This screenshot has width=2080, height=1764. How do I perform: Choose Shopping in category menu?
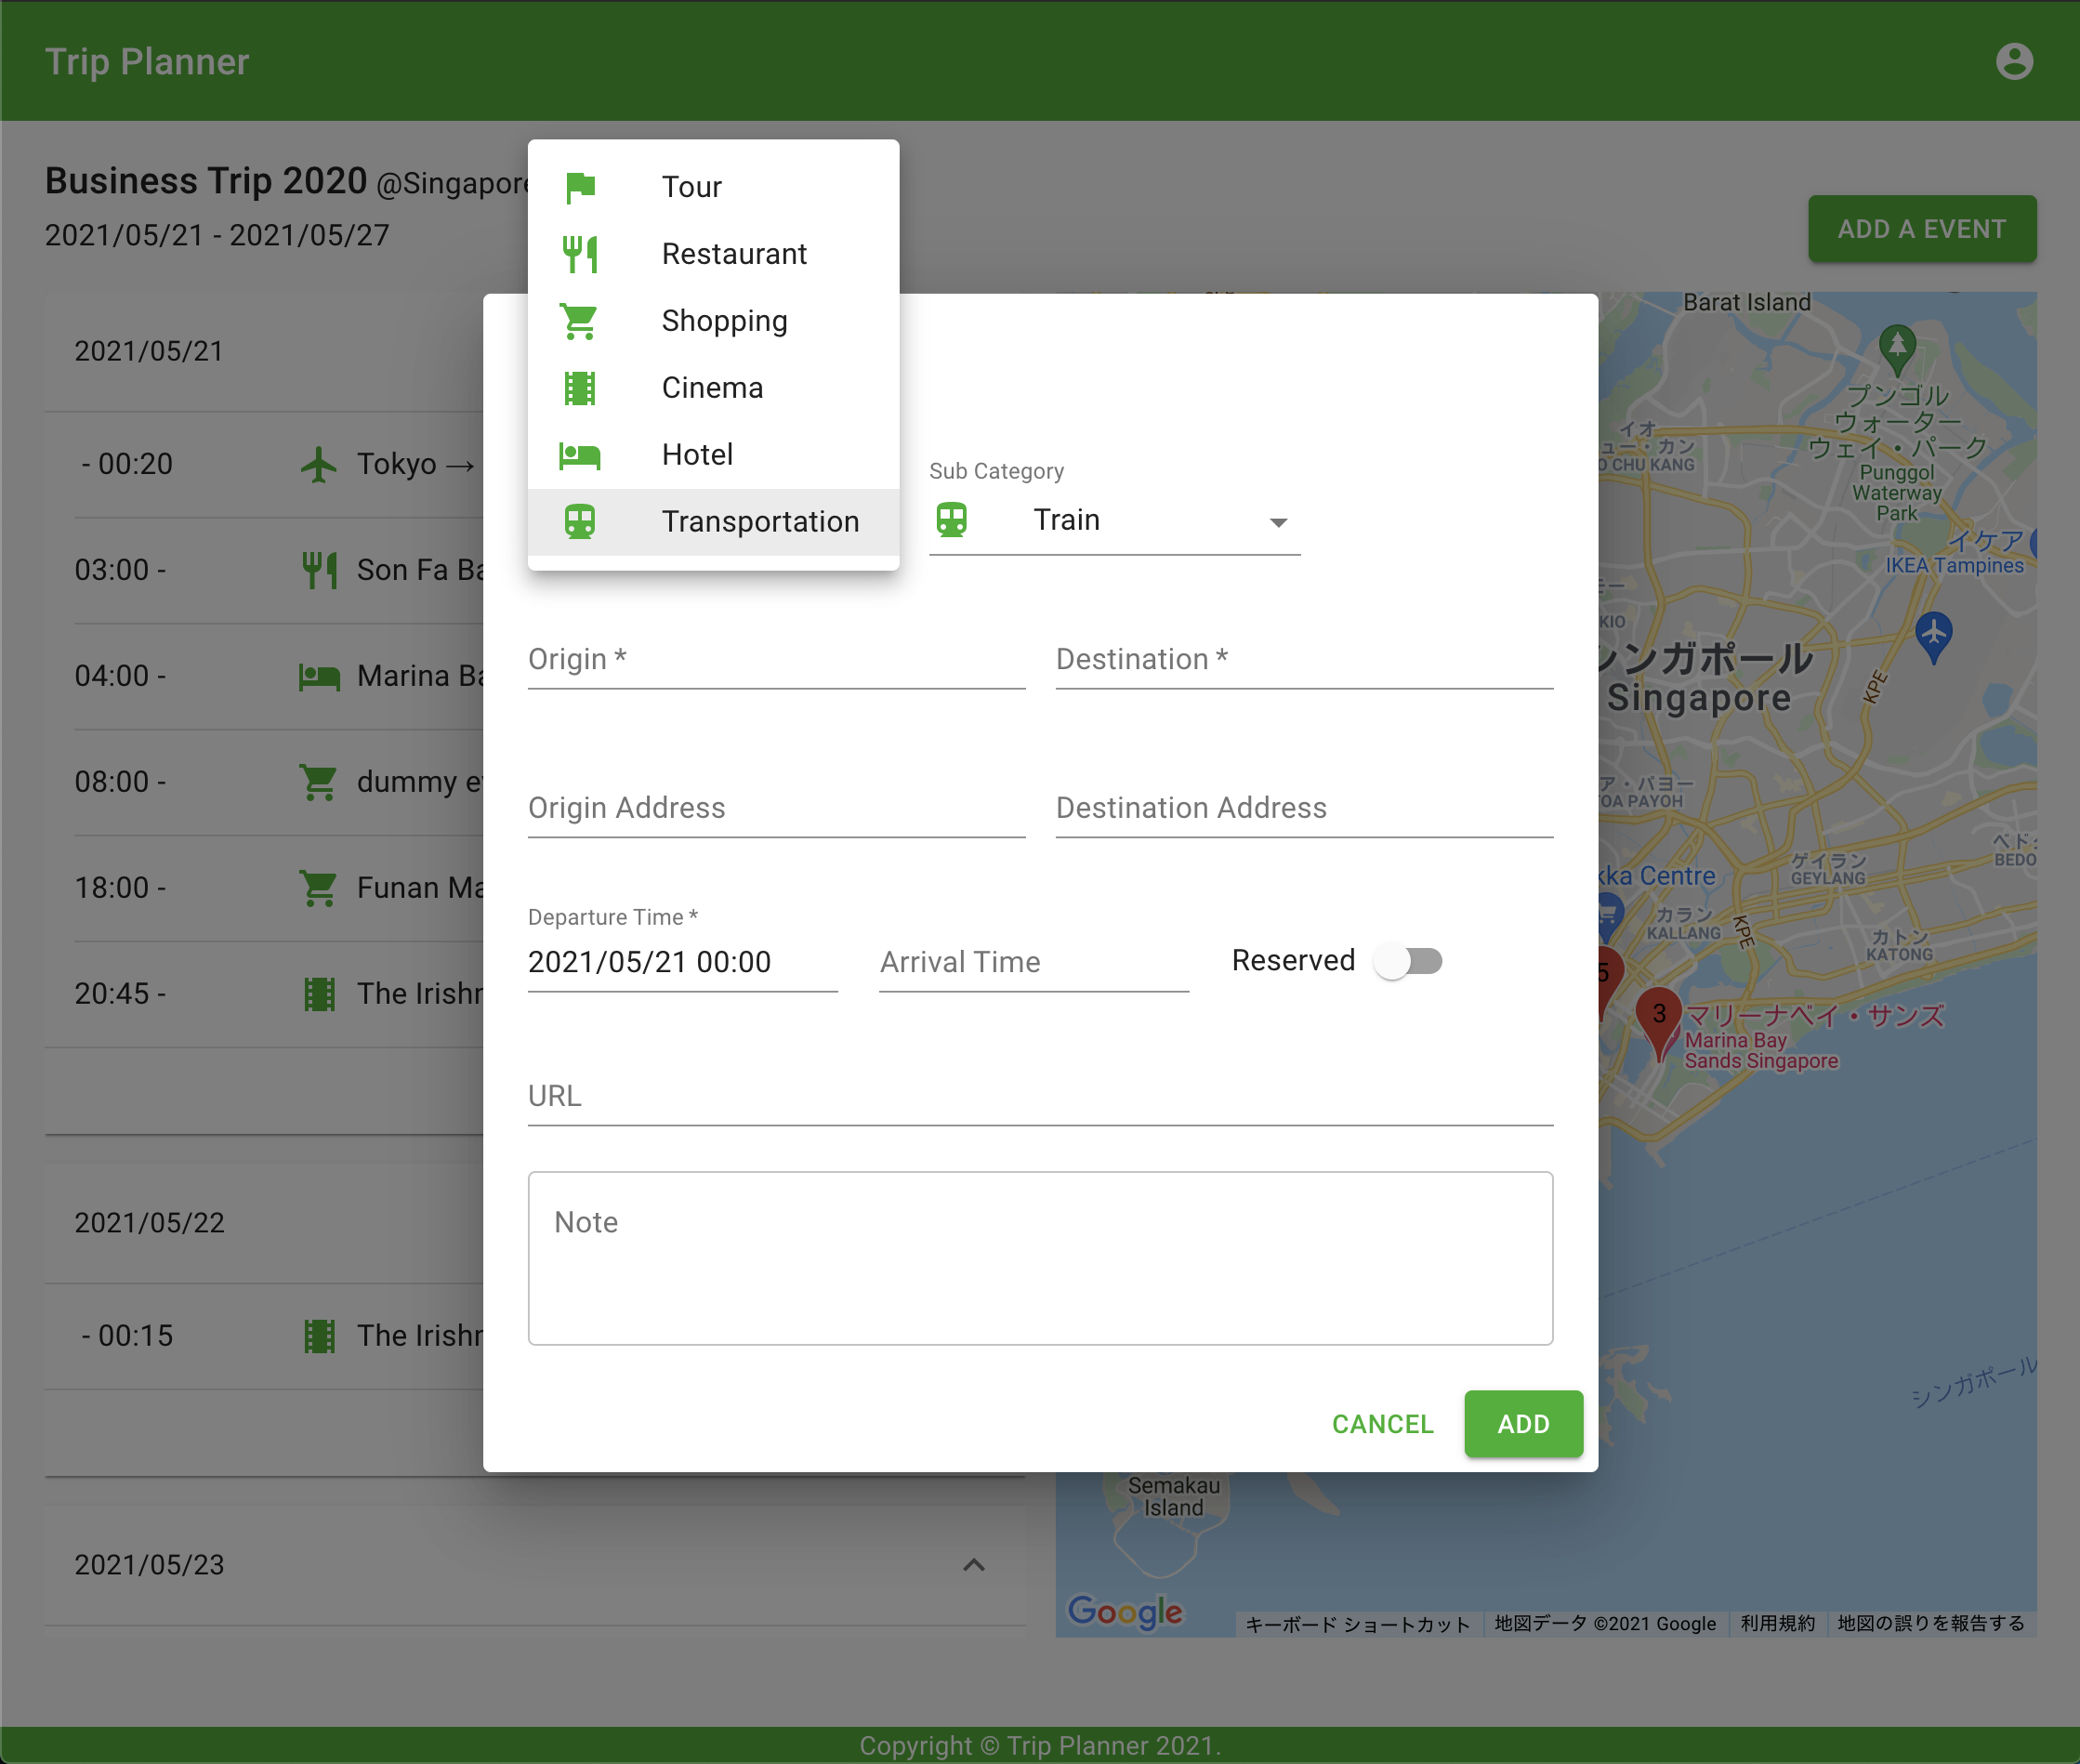[x=714, y=321]
